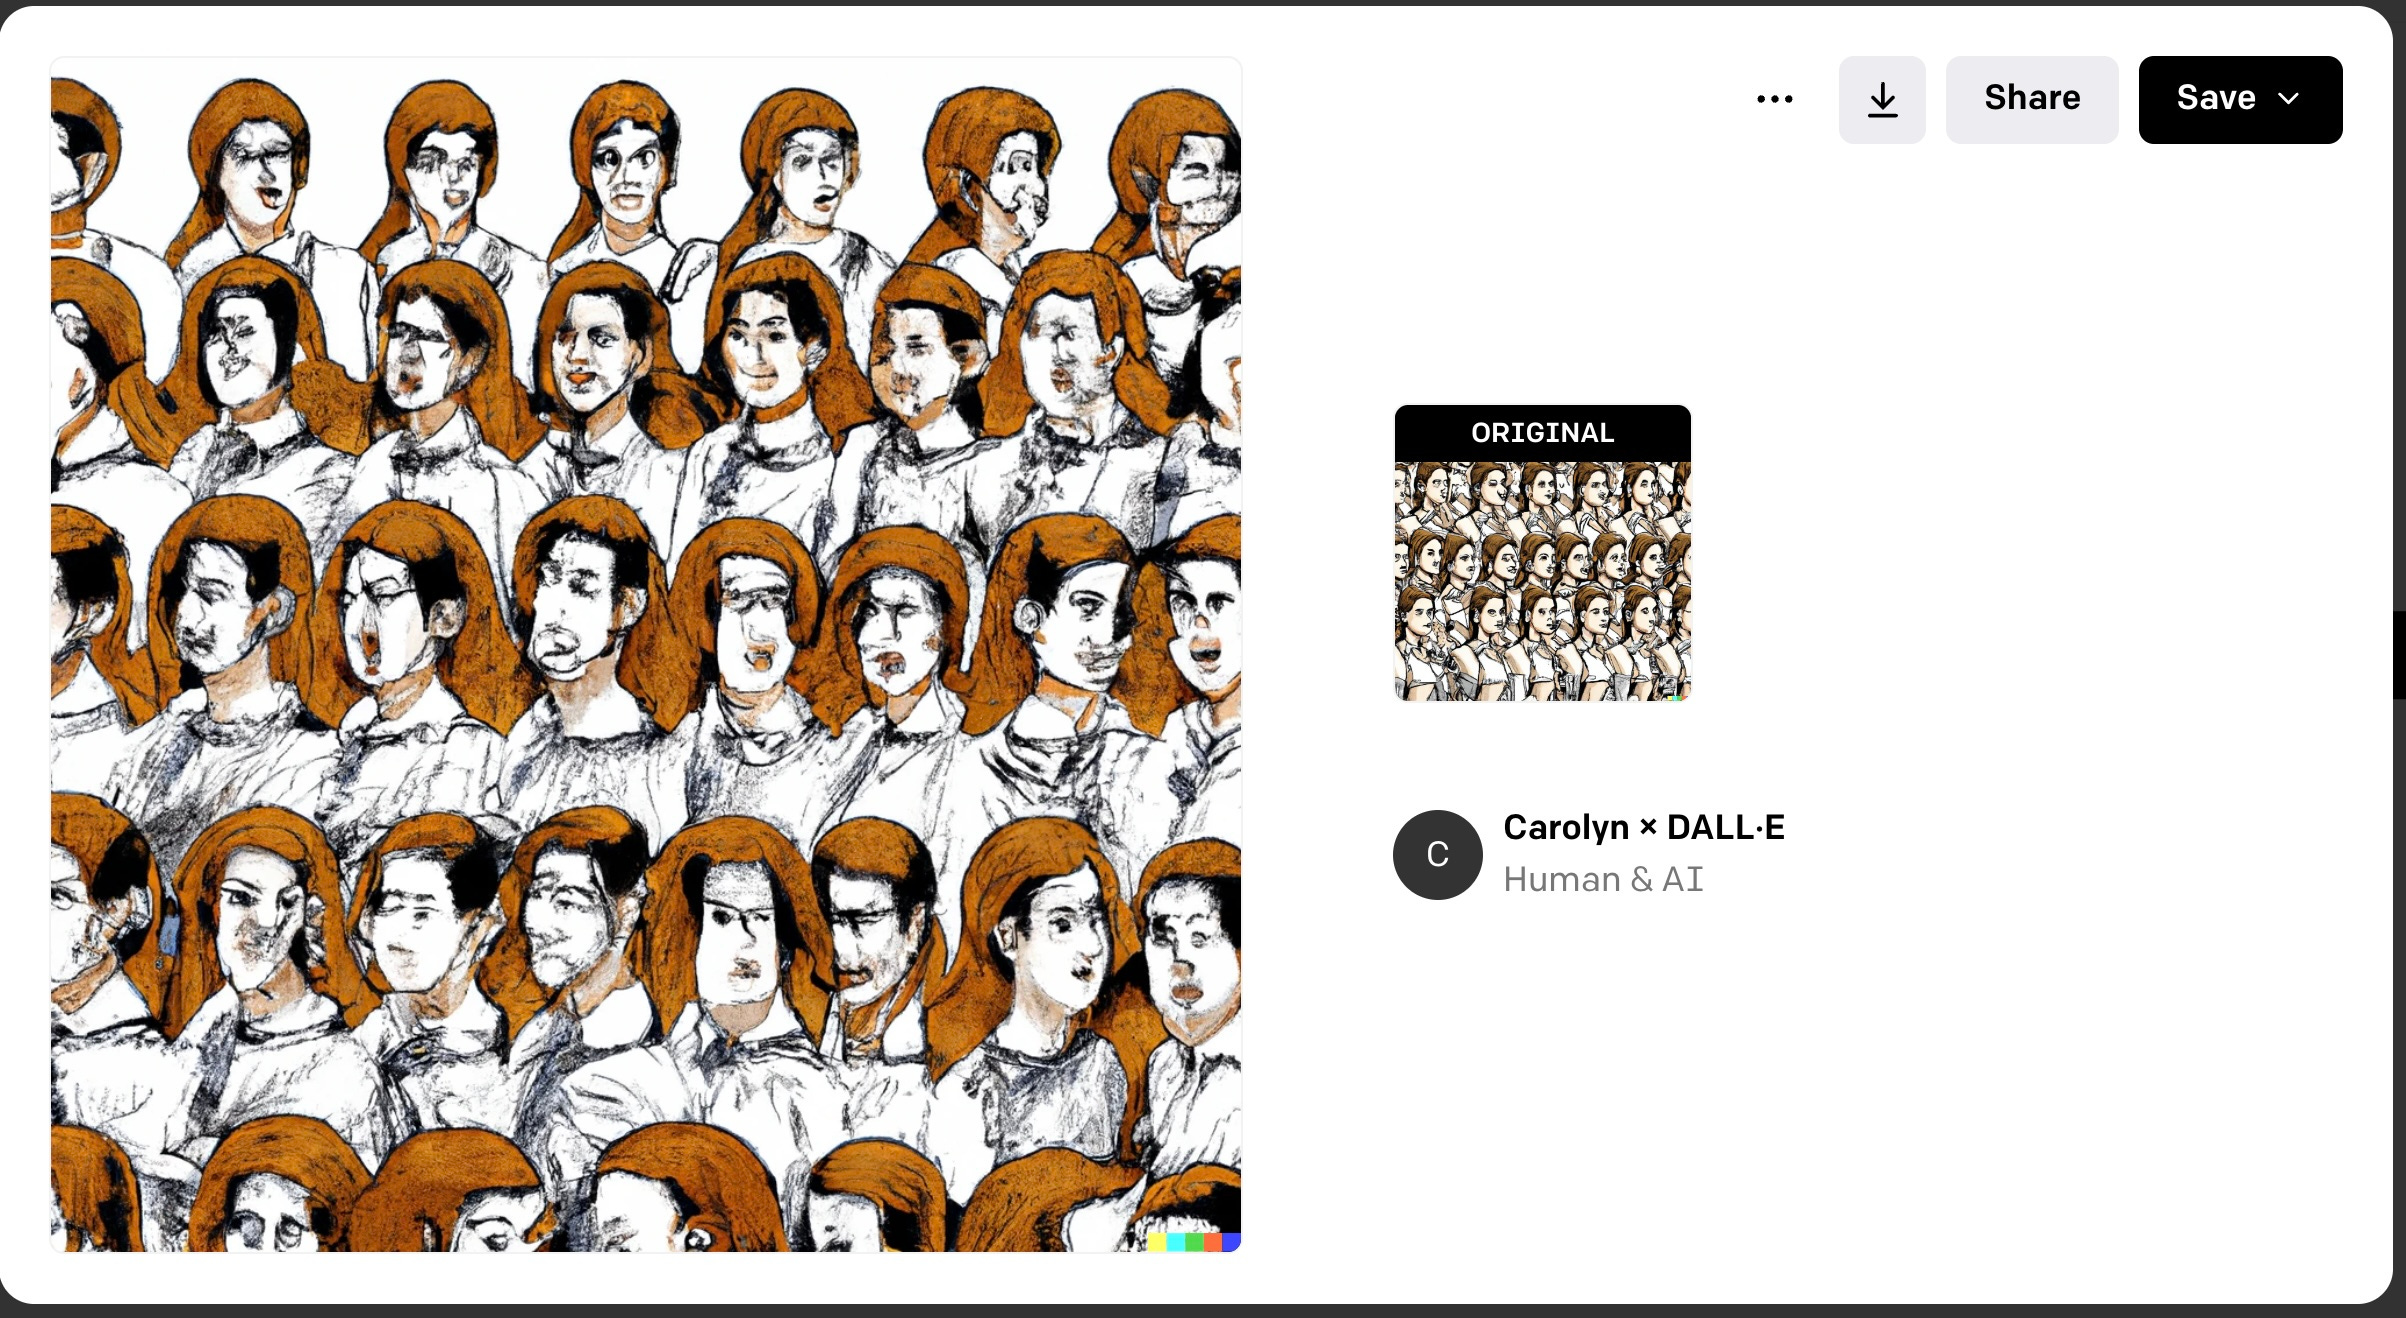Click the yellow DALL·E signature square

[x=1157, y=1242]
